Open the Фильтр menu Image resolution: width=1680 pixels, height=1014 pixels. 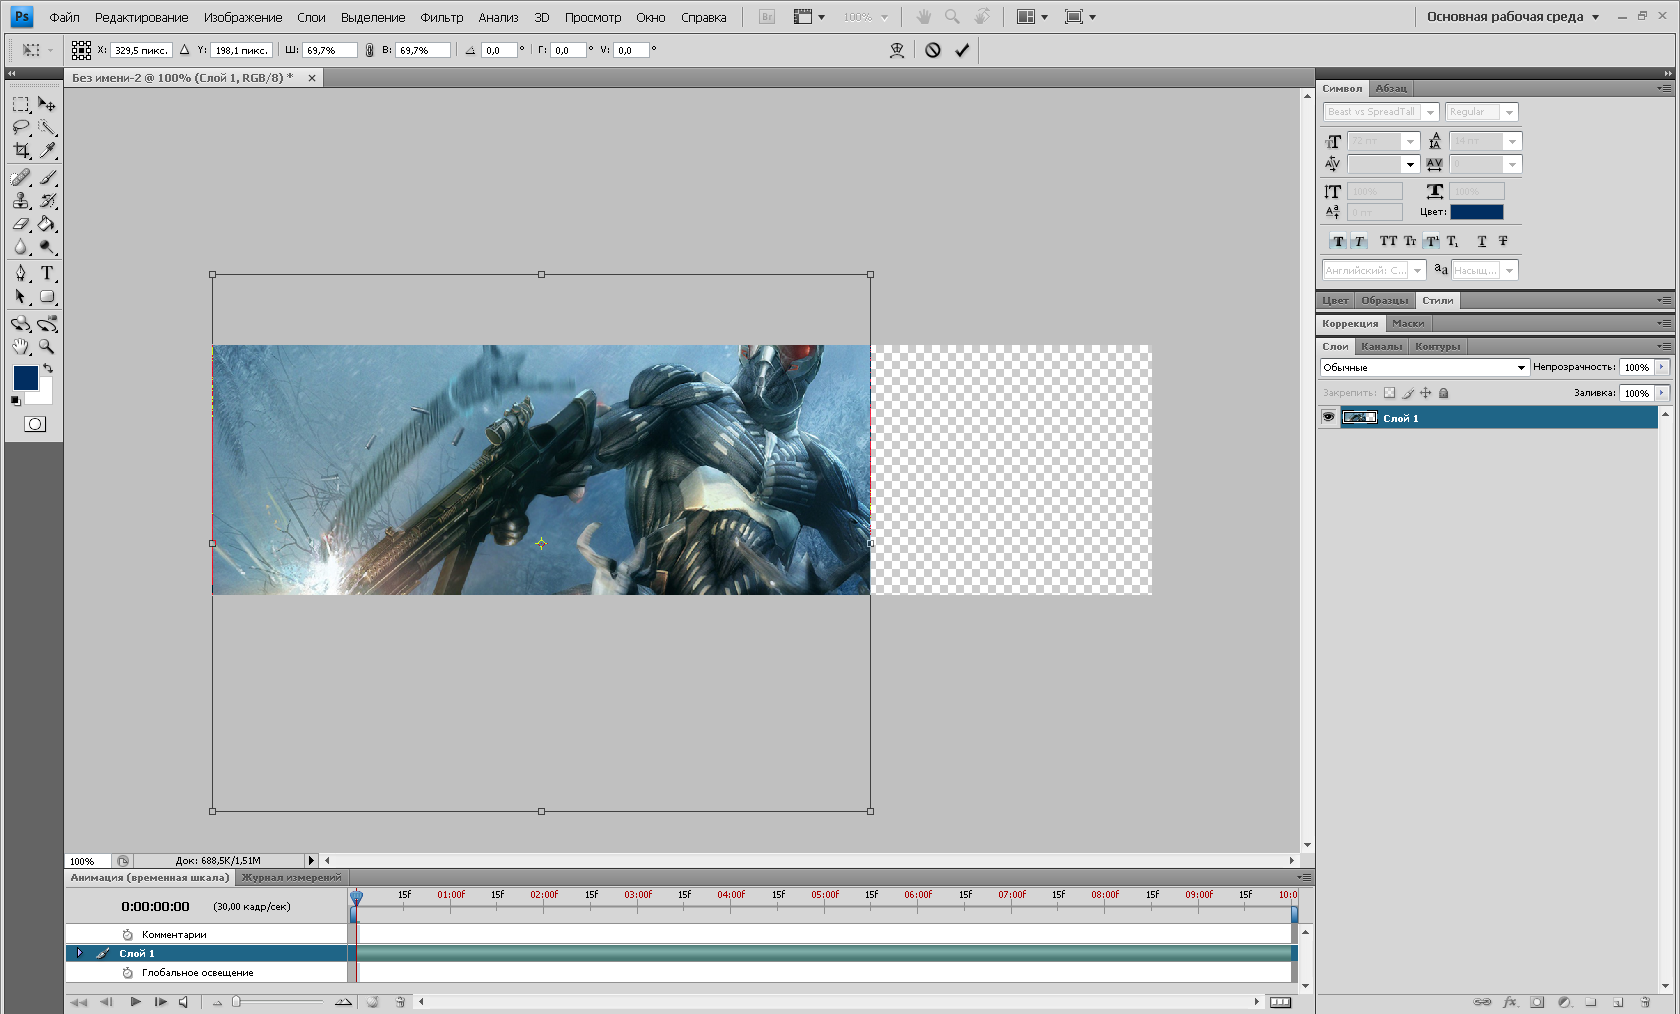coord(441,17)
